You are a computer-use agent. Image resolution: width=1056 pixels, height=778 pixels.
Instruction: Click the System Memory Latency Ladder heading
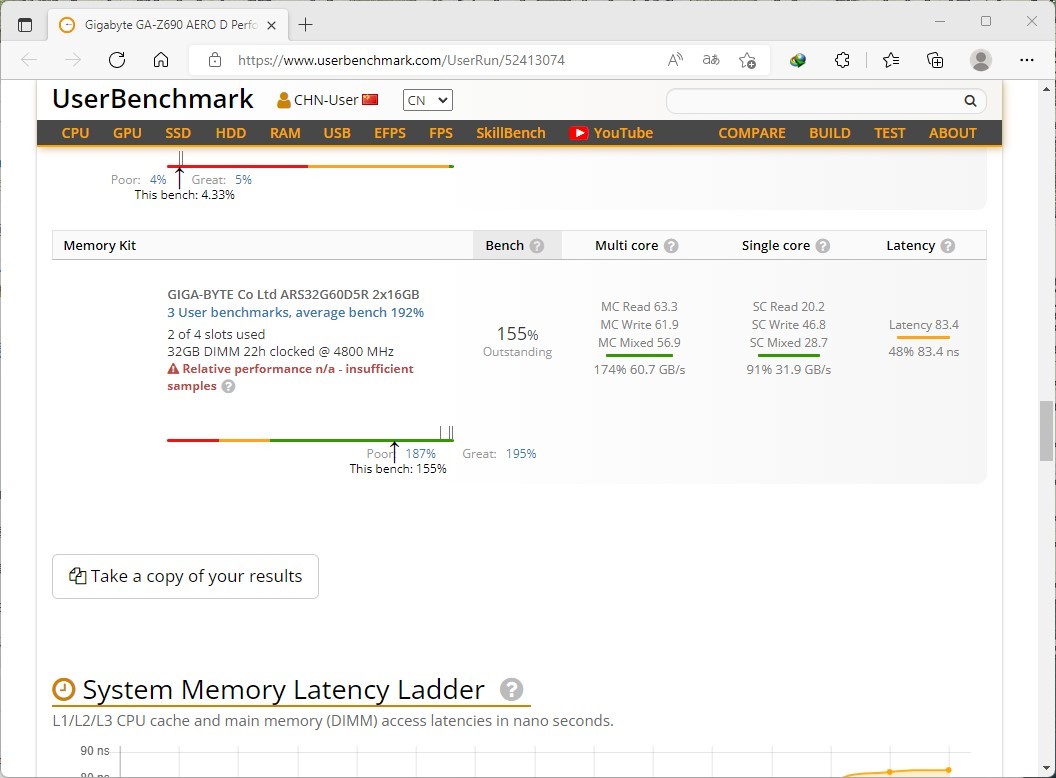point(283,690)
